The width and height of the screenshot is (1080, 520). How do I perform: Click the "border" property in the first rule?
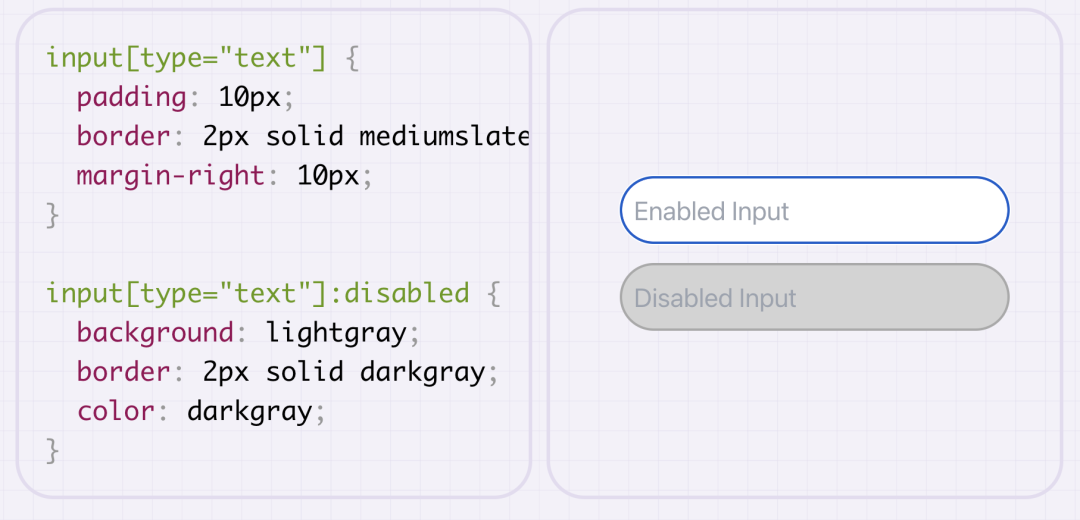pos(123,137)
